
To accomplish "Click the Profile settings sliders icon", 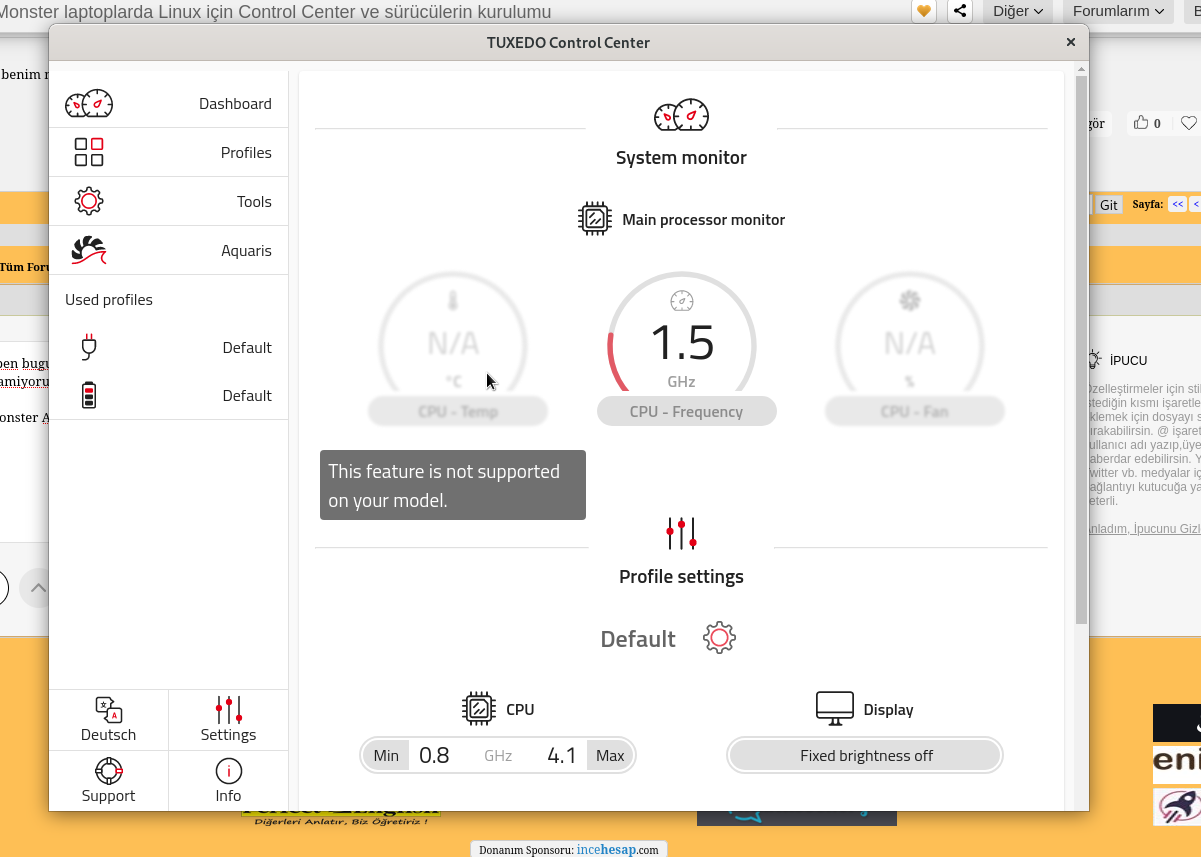I will 681,533.
